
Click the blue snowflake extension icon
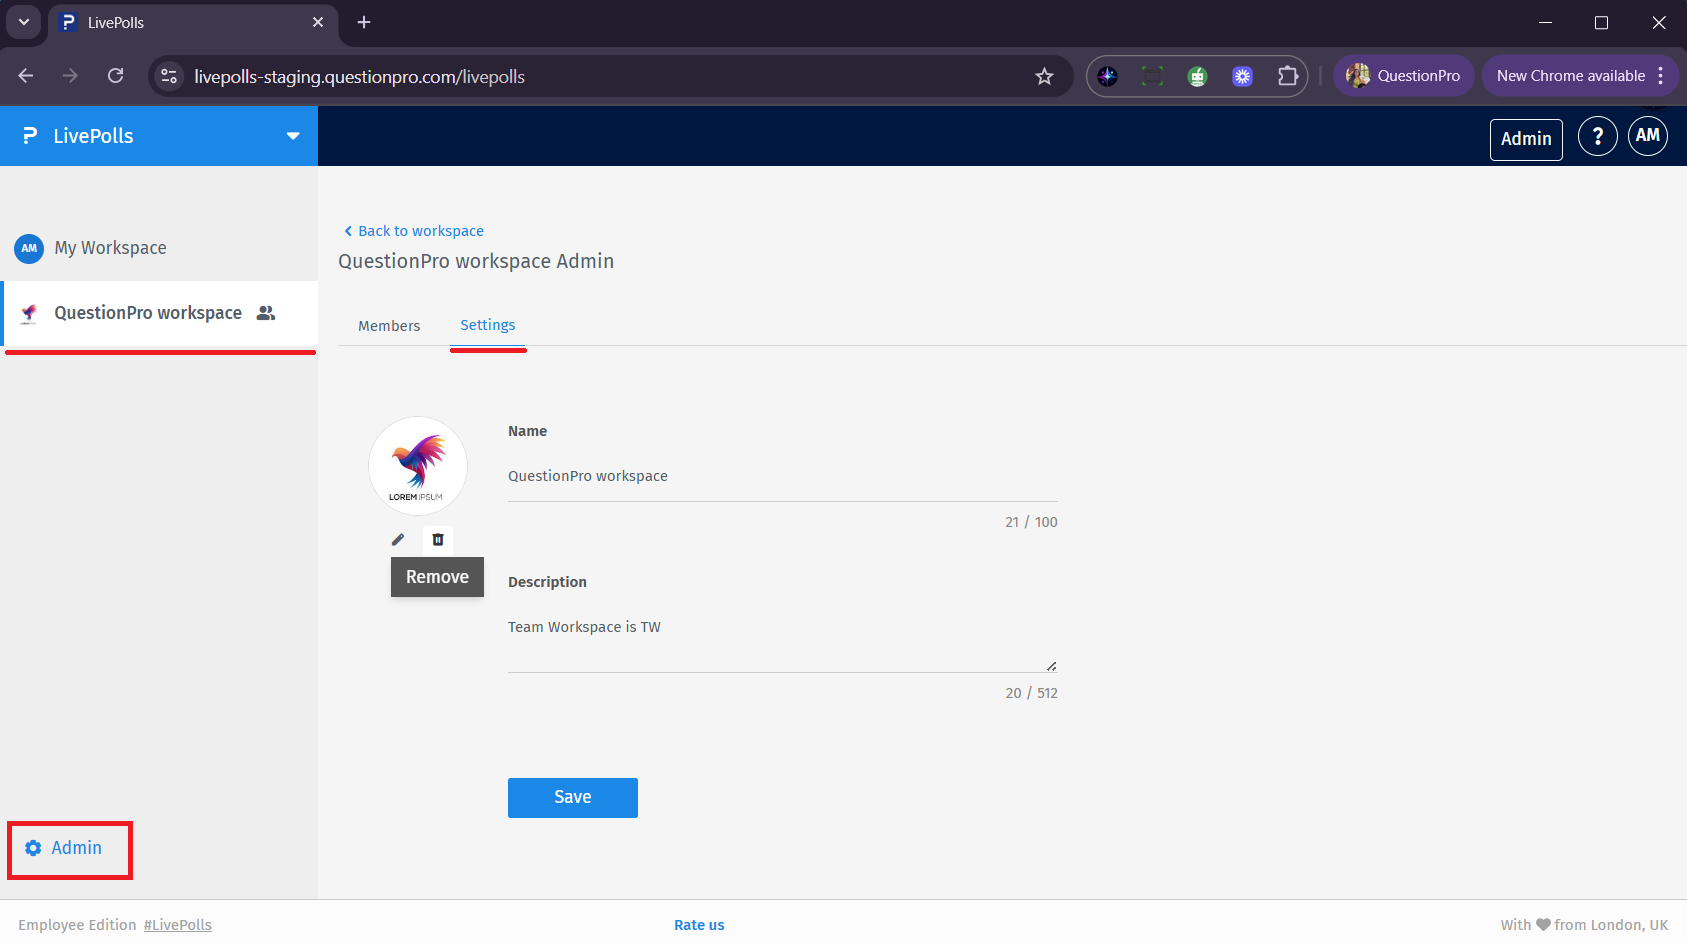point(1243,76)
